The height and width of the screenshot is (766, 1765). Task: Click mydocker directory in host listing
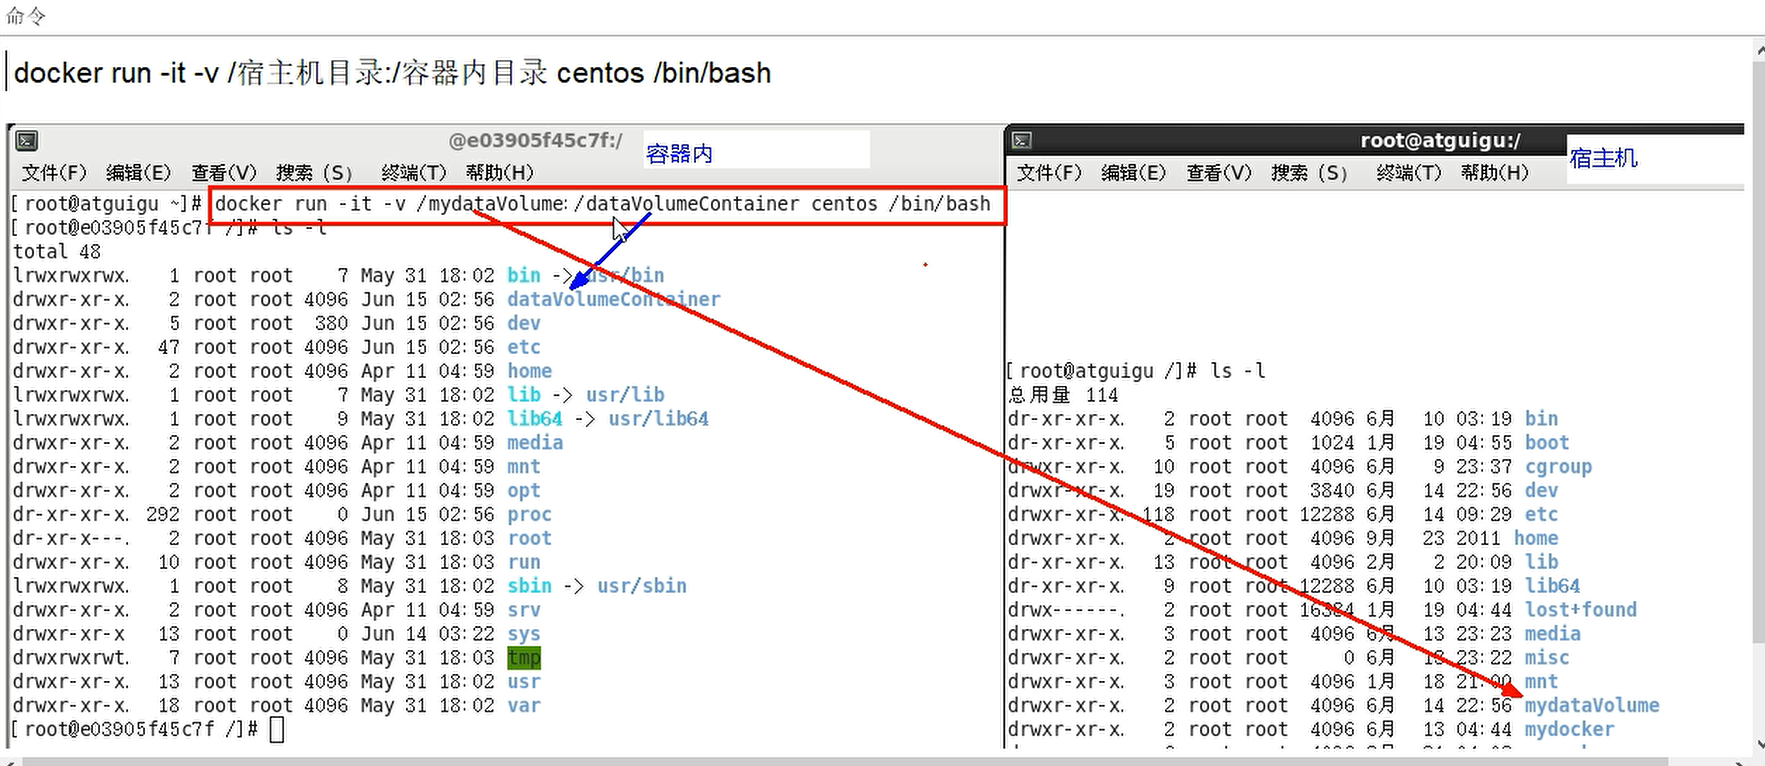click(1569, 730)
